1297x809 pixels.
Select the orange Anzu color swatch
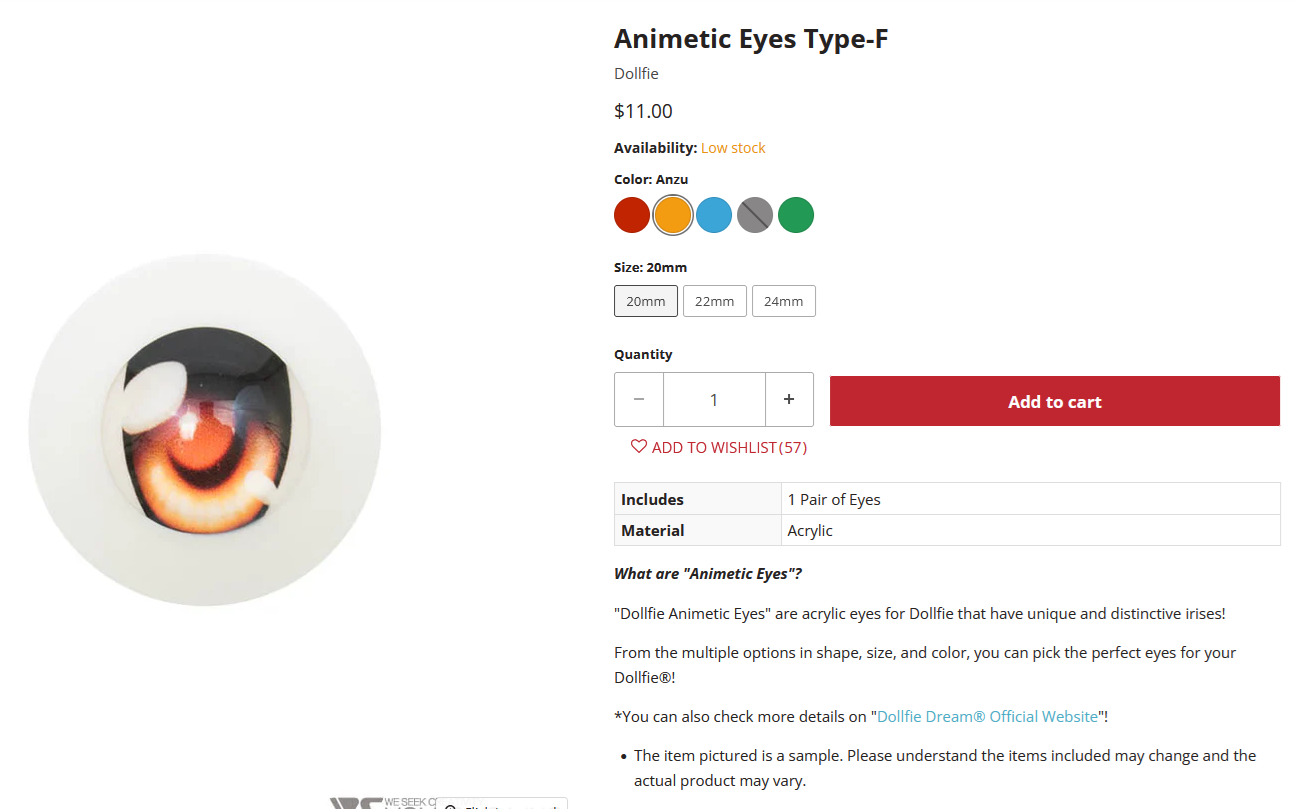[673, 215]
